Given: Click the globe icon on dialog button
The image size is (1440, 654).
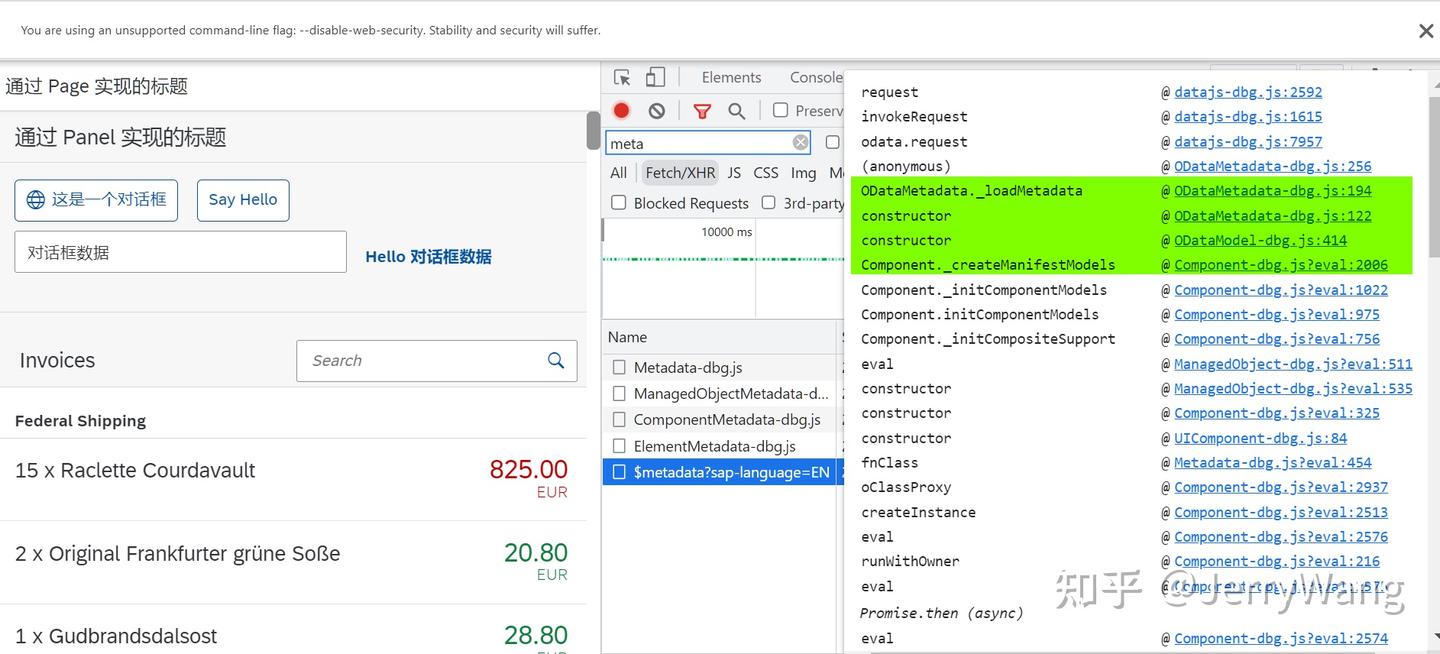Looking at the screenshot, I should pyautogui.click(x=35, y=200).
